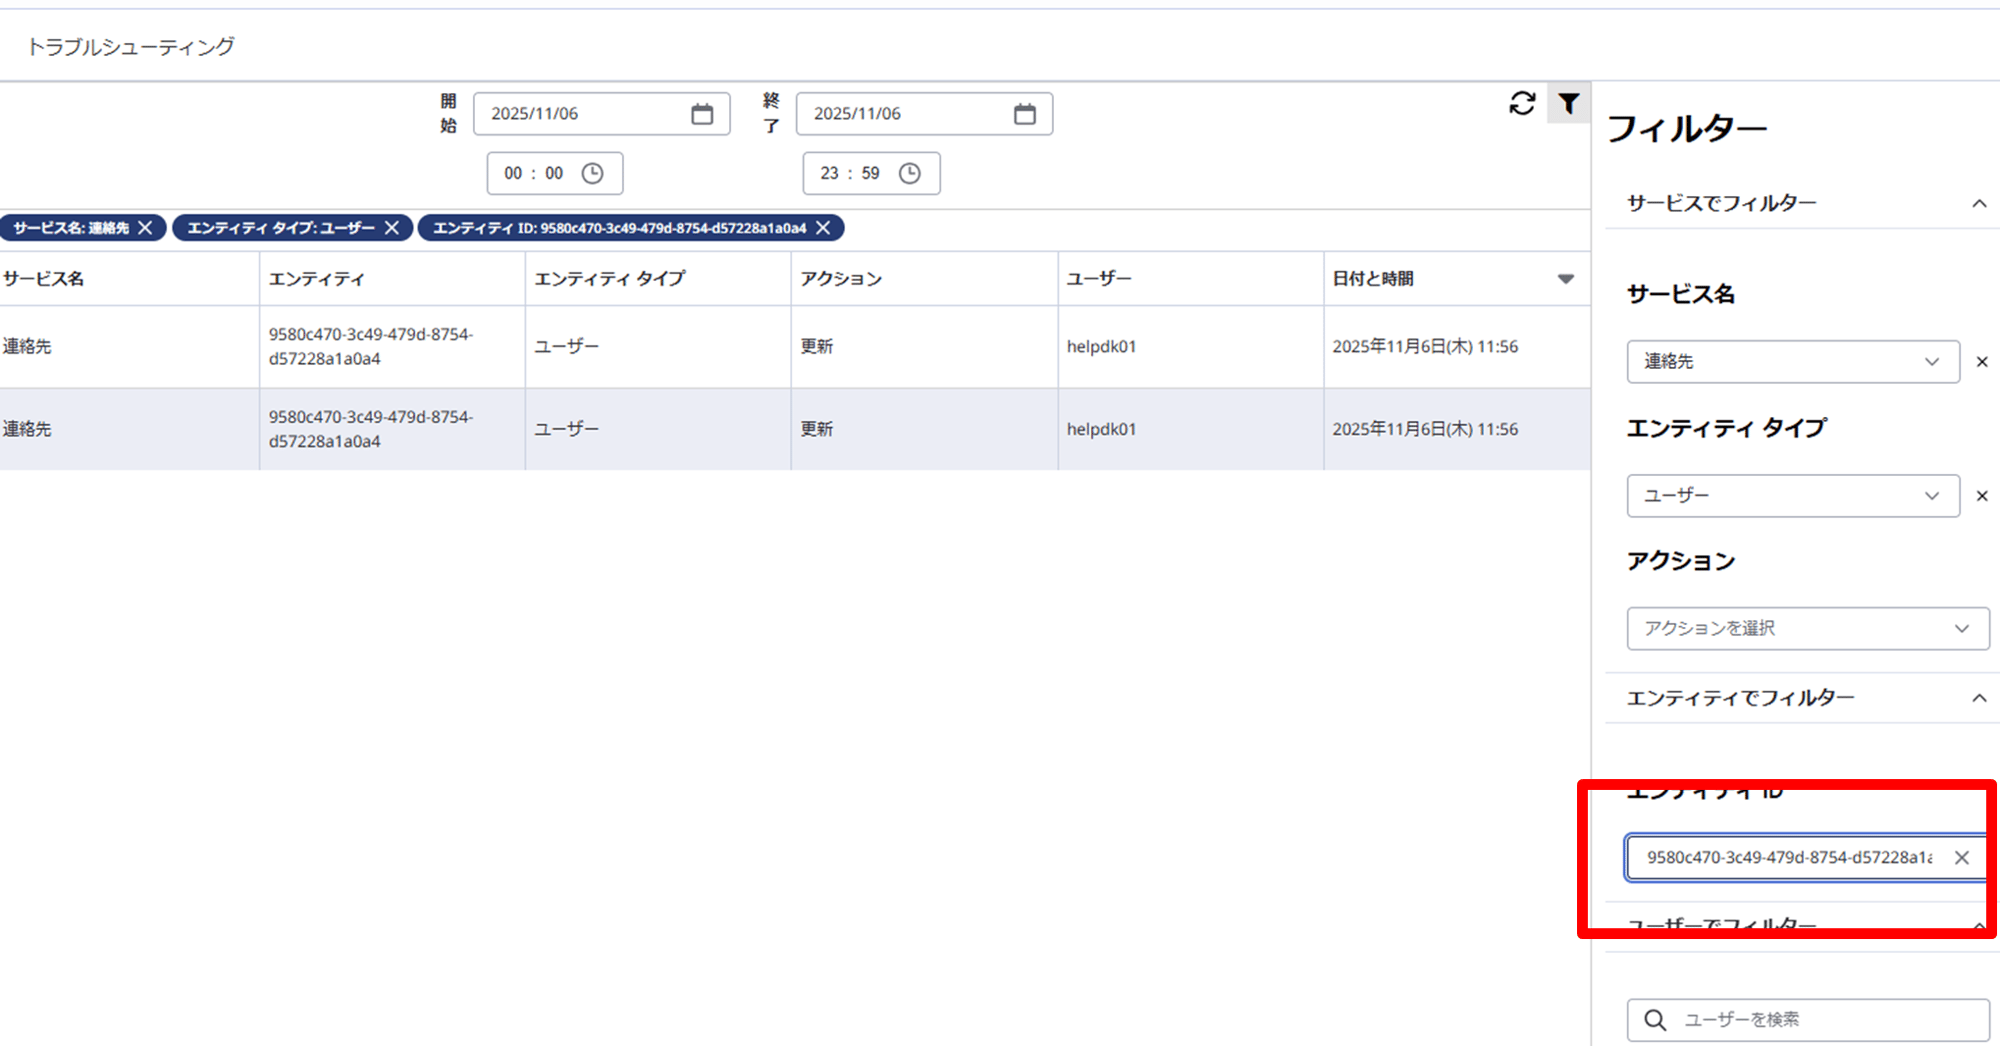Sort by 日付と時間 column arrow
This screenshot has width=2000, height=1046.
(x=1565, y=279)
